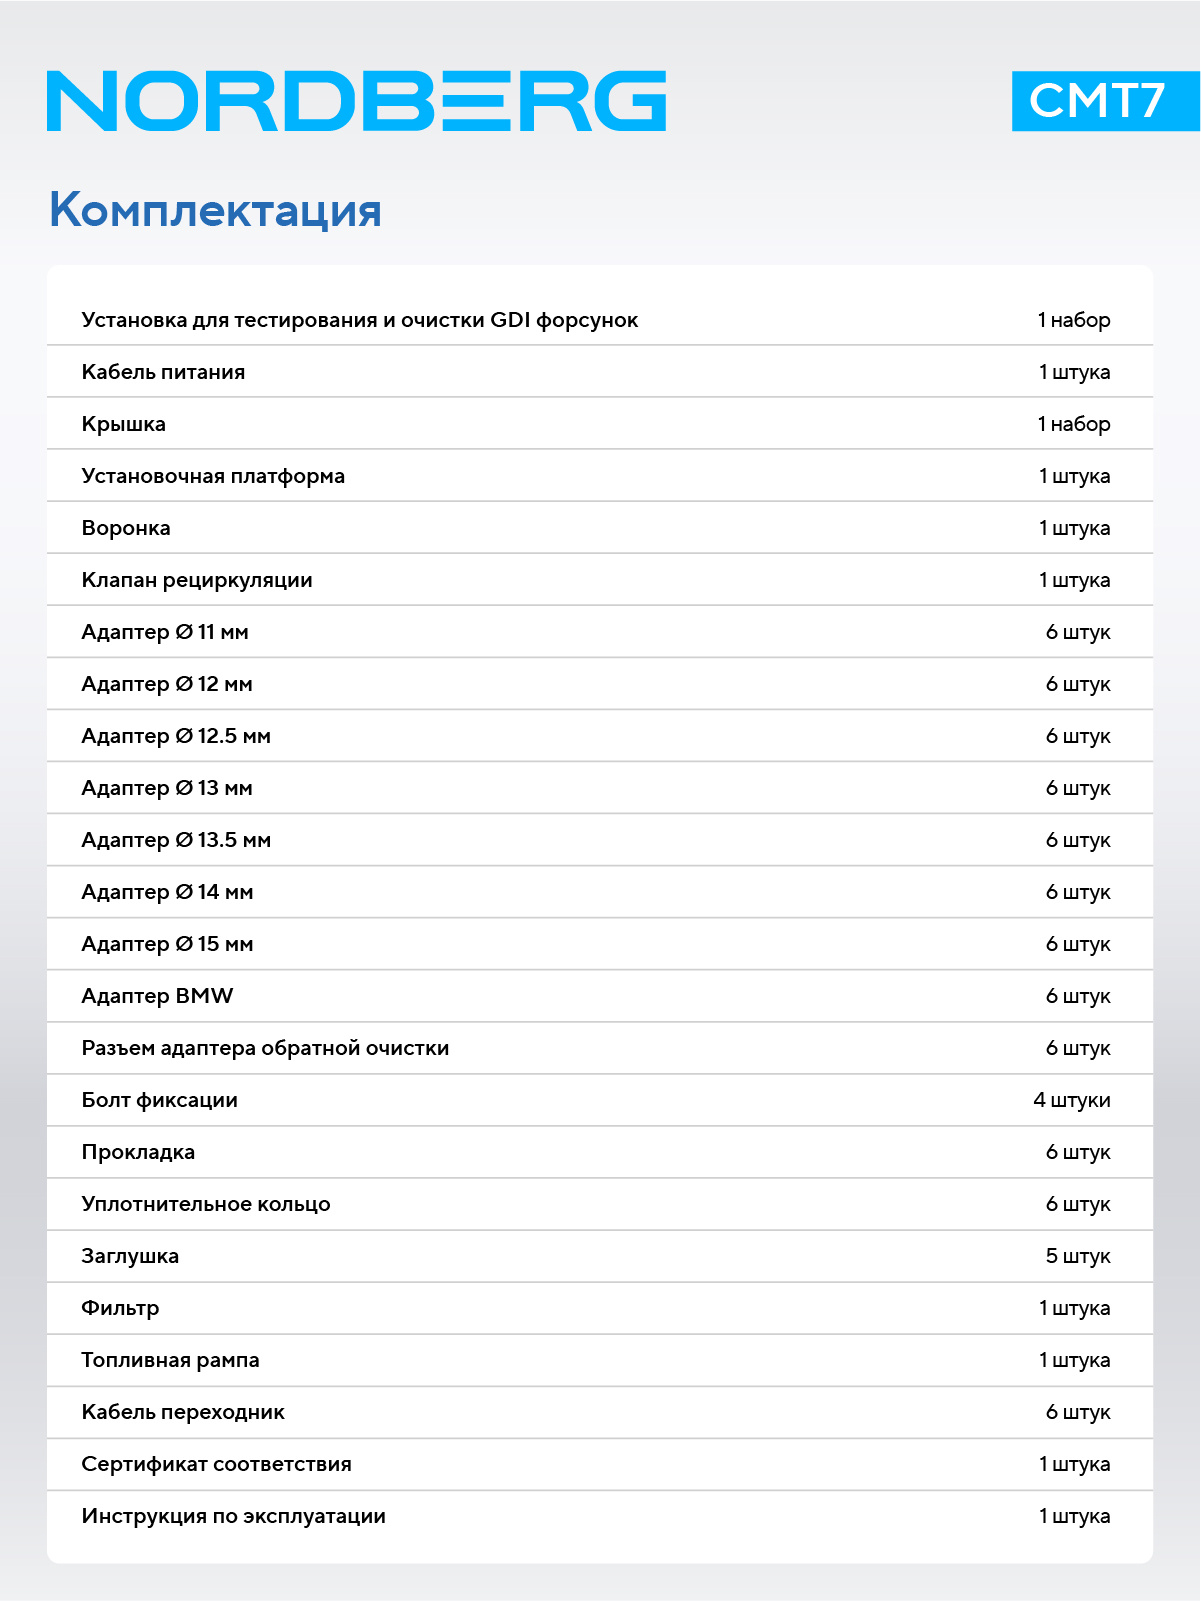Click the CMT7 model badge
Viewport: 1201px width, 1601px height.
click(1105, 101)
